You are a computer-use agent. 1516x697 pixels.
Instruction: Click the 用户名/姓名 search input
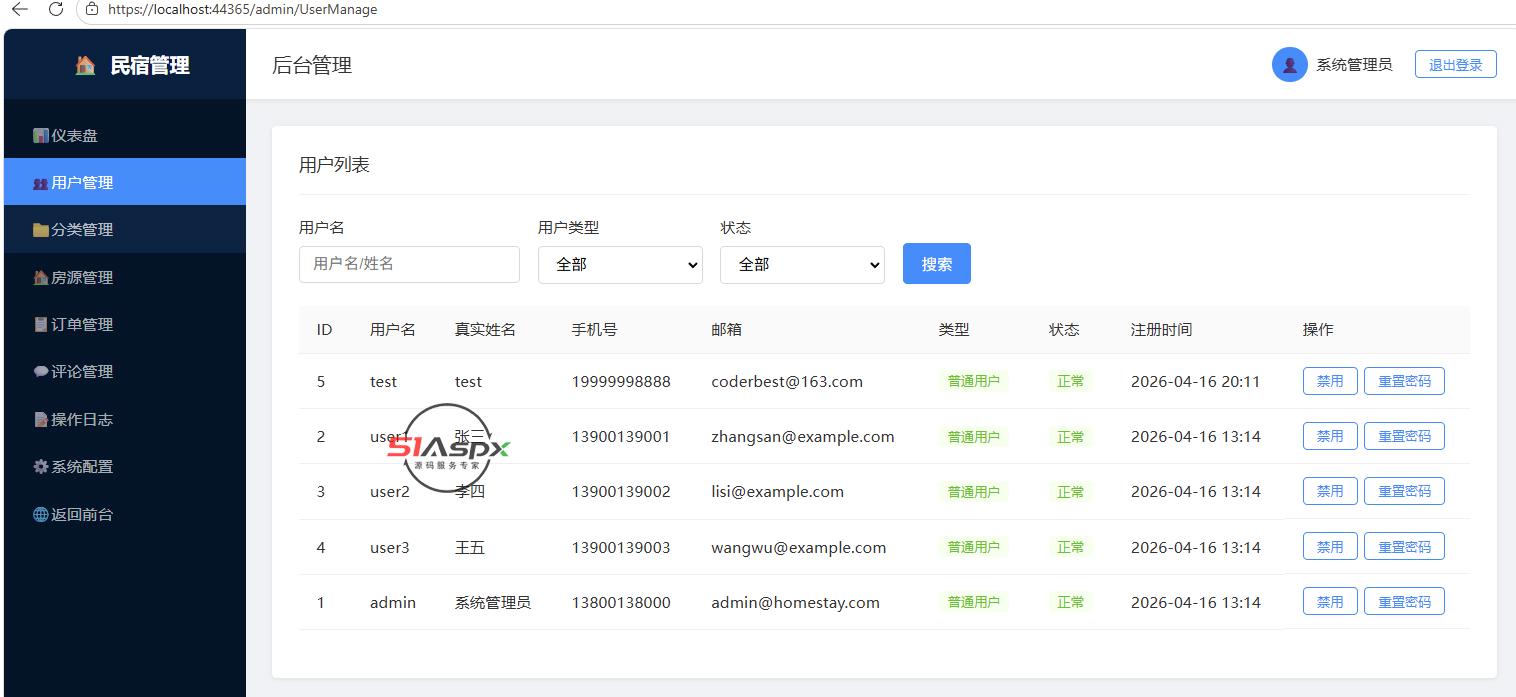coord(409,264)
